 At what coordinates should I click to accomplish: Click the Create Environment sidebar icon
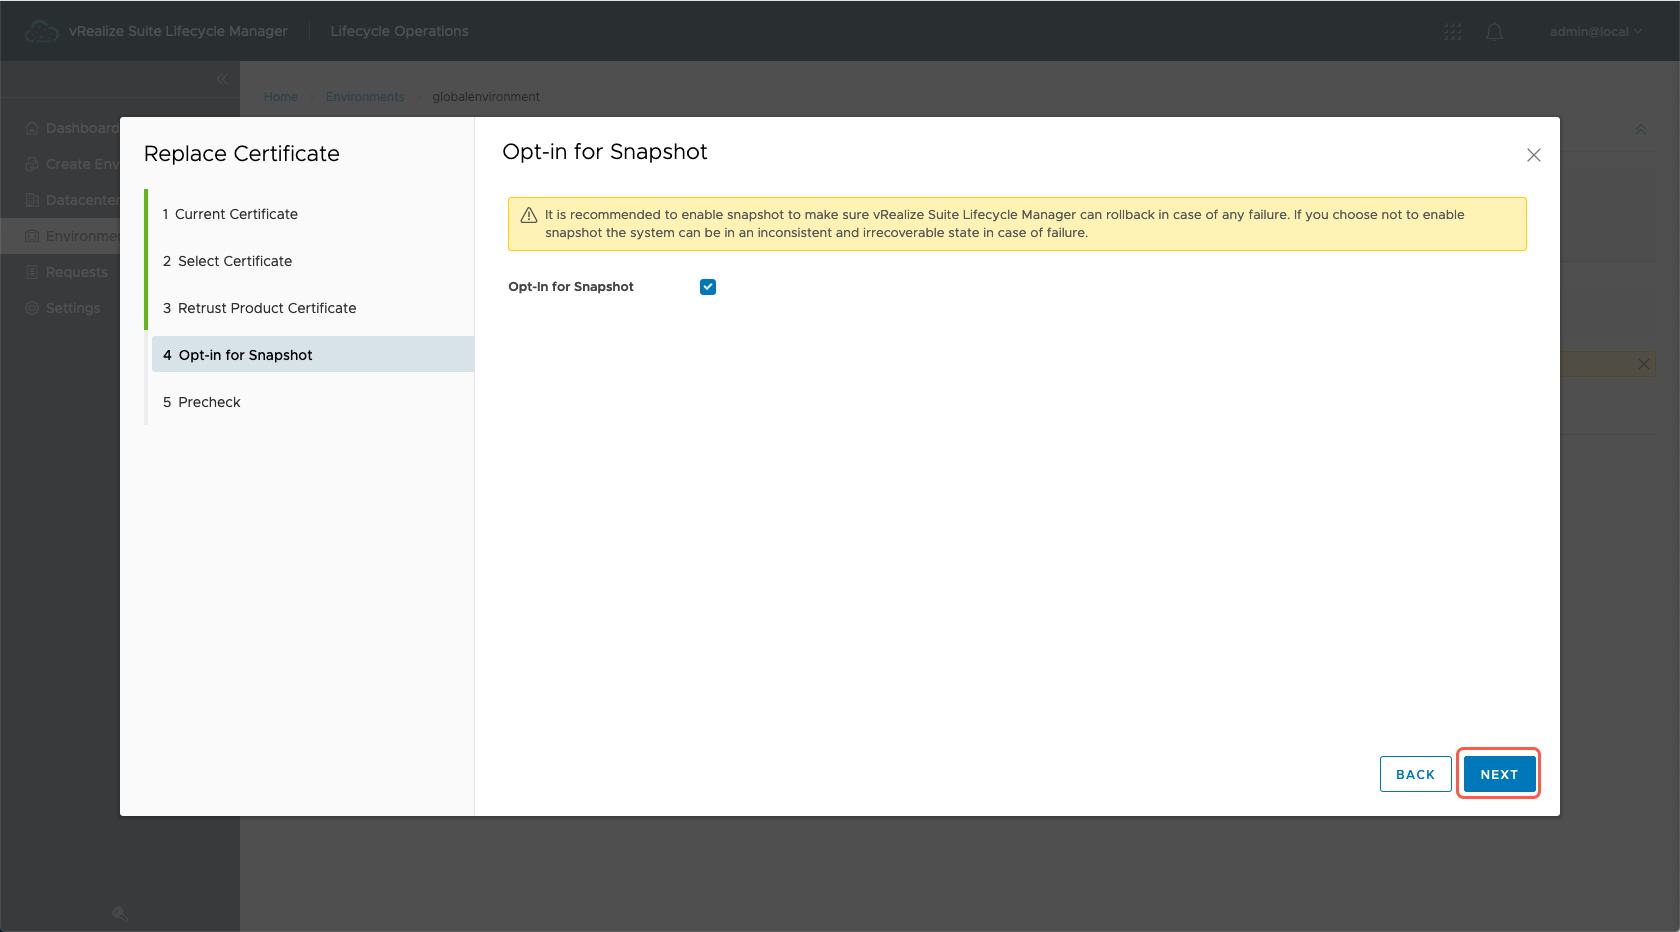coord(32,164)
